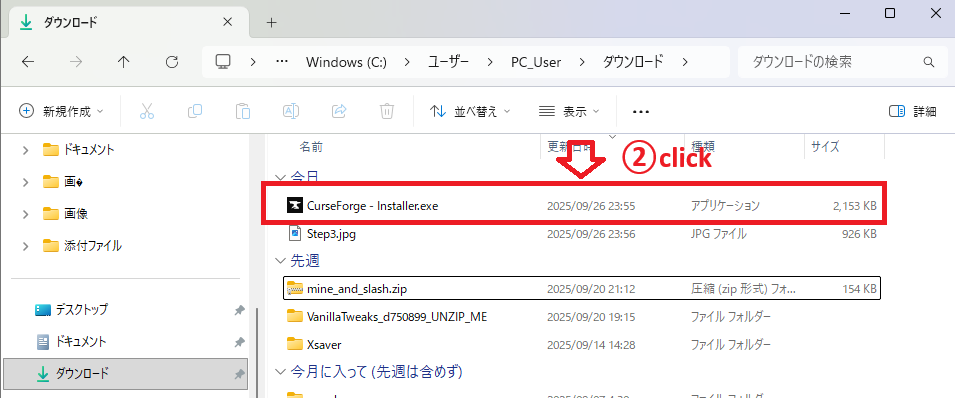Click the Paste clipboard icon
This screenshot has height=398, width=955.
point(243,111)
